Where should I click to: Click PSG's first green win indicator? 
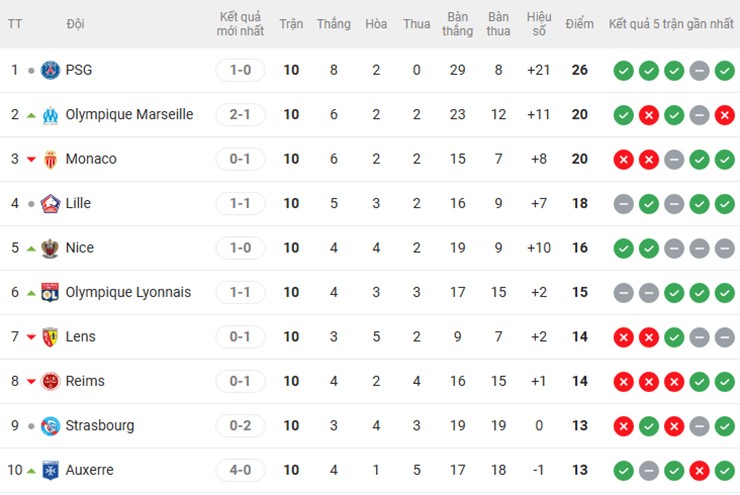coord(623,70)
